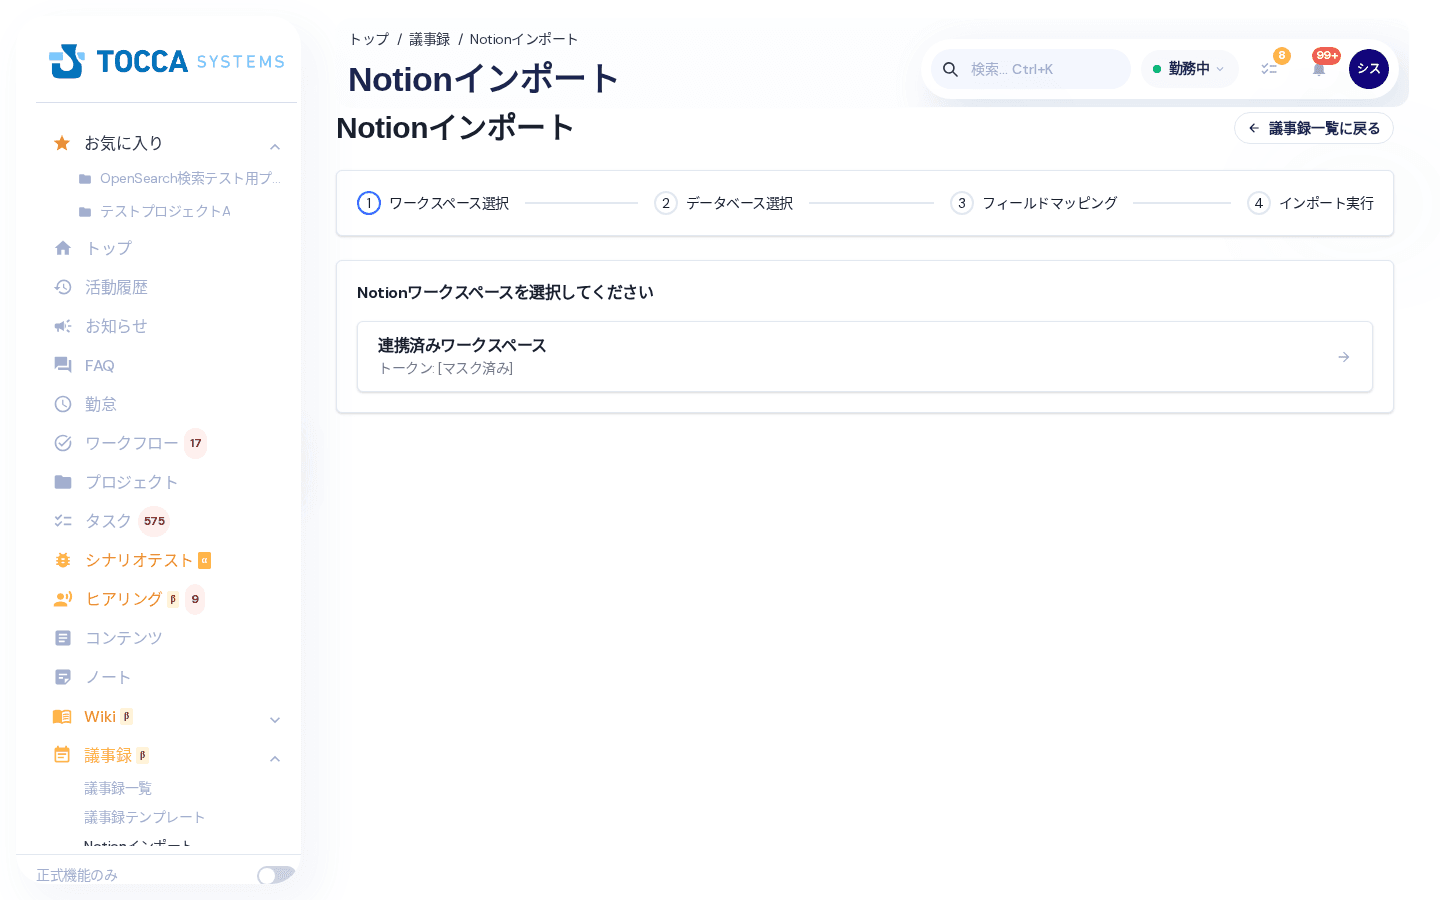Screen dimensions: 1440x900
Task: Click the book icon for Wiki
Action: (62, 716)
